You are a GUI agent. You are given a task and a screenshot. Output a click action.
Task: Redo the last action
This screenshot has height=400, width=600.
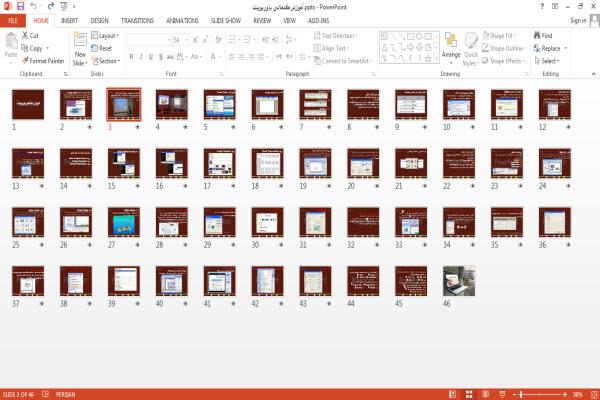point(51,6)
